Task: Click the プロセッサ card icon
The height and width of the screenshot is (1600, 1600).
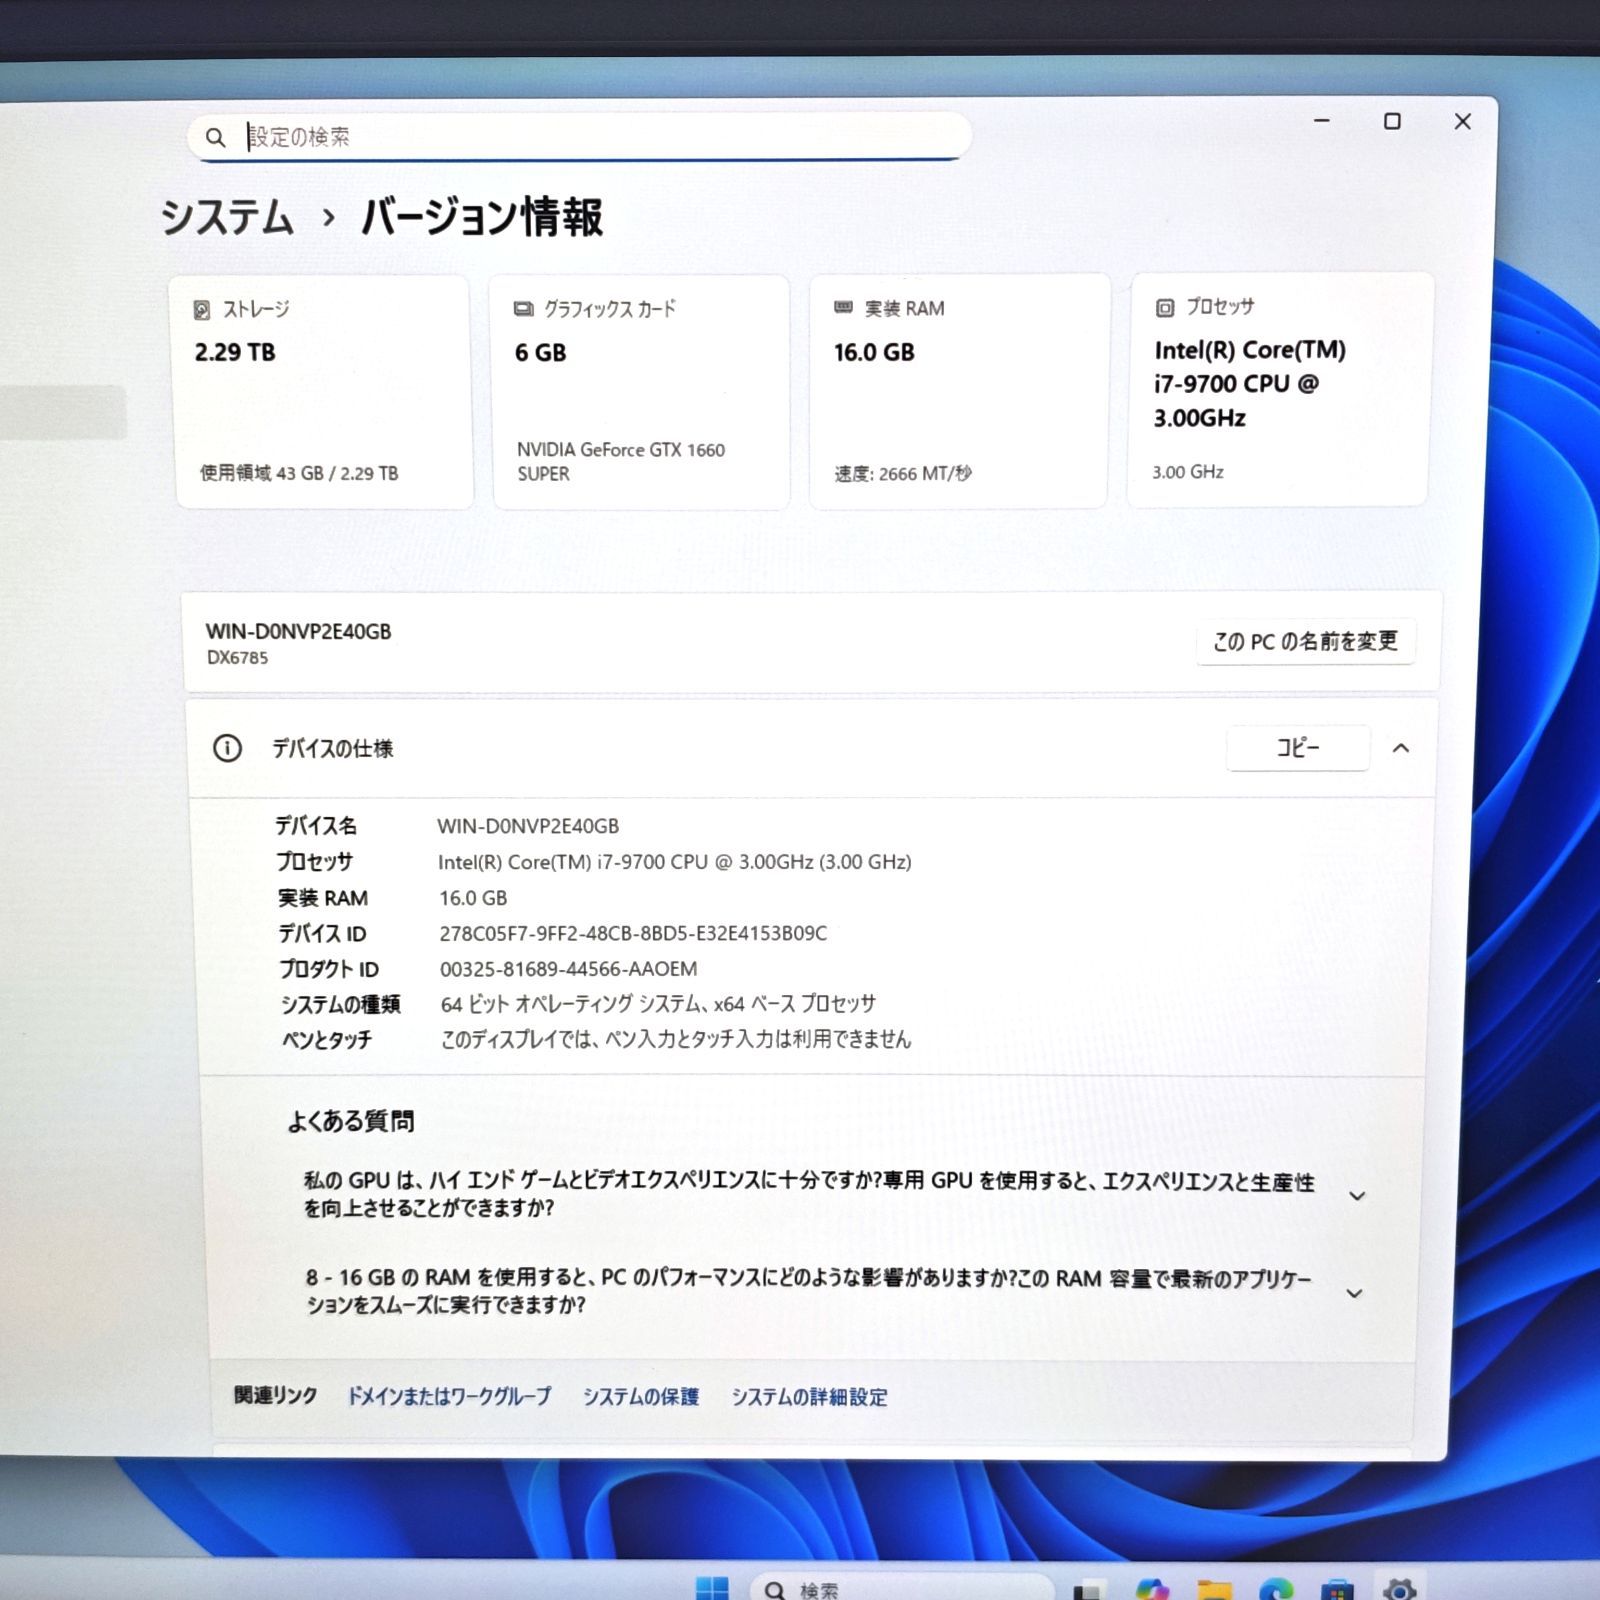Action: click(1165, 308)
